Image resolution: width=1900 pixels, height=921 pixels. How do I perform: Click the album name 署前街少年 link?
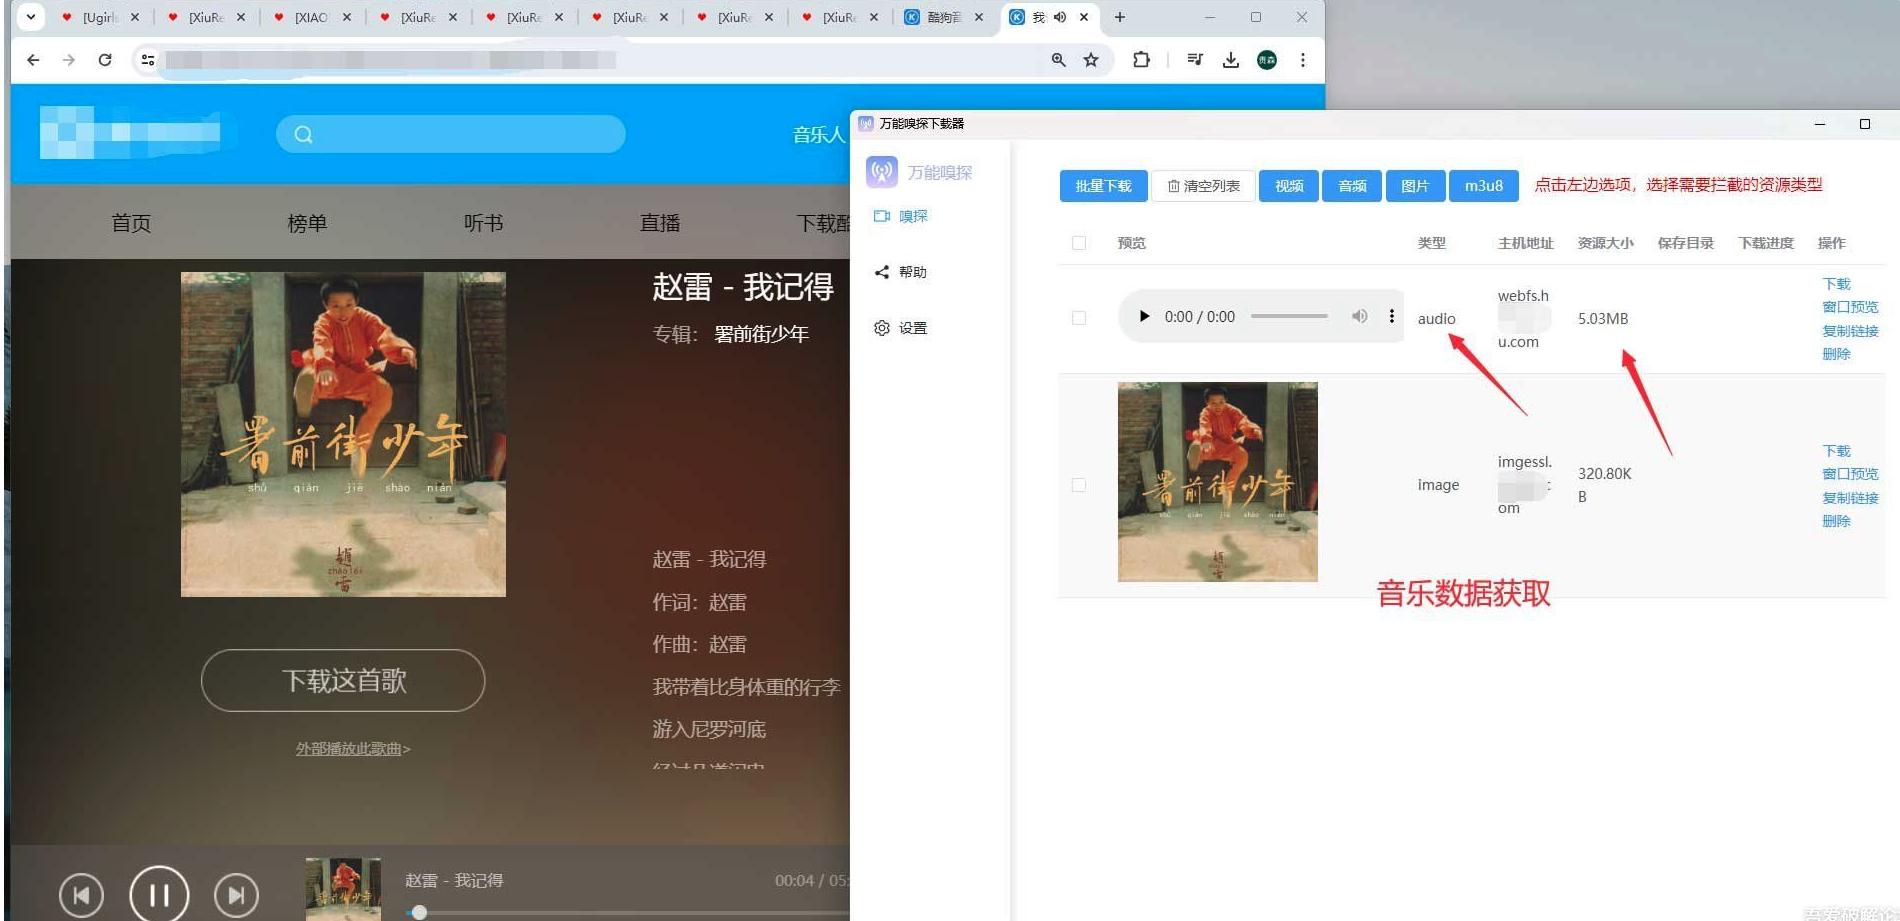click(x=761, y=334)
